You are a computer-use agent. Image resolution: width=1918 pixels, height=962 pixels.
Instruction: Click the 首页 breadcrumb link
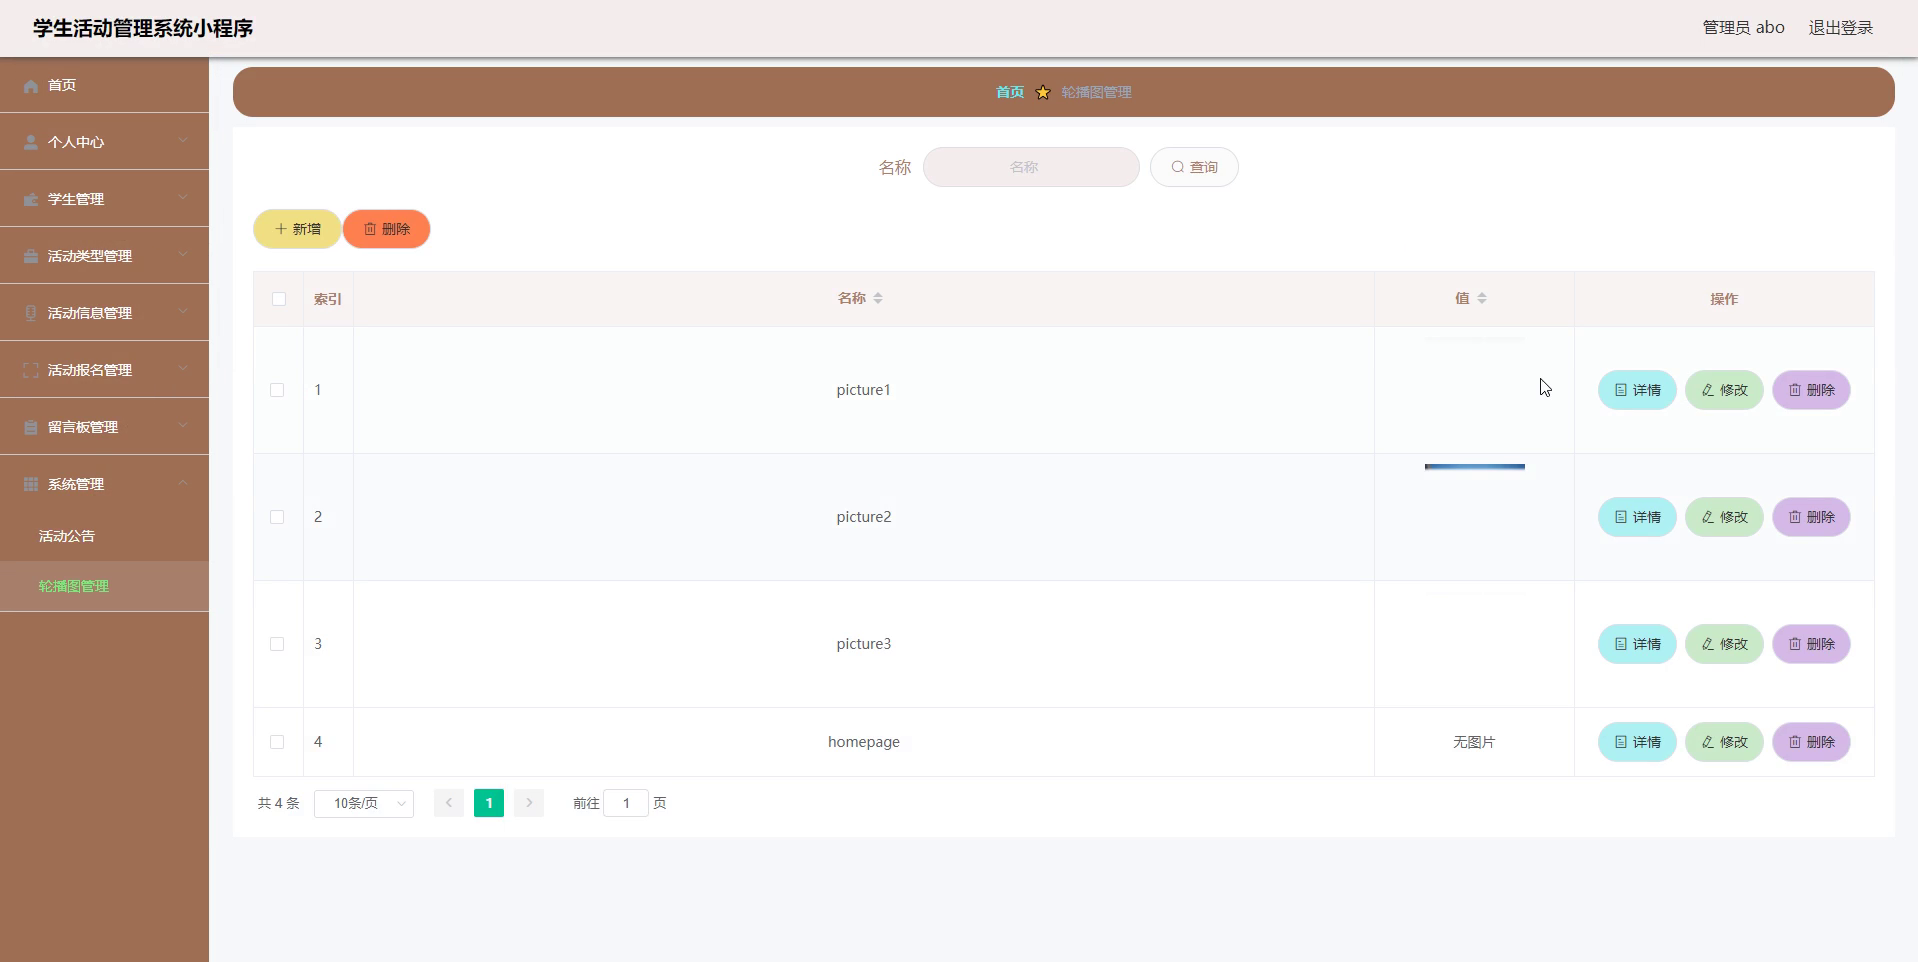[1010, 92]
